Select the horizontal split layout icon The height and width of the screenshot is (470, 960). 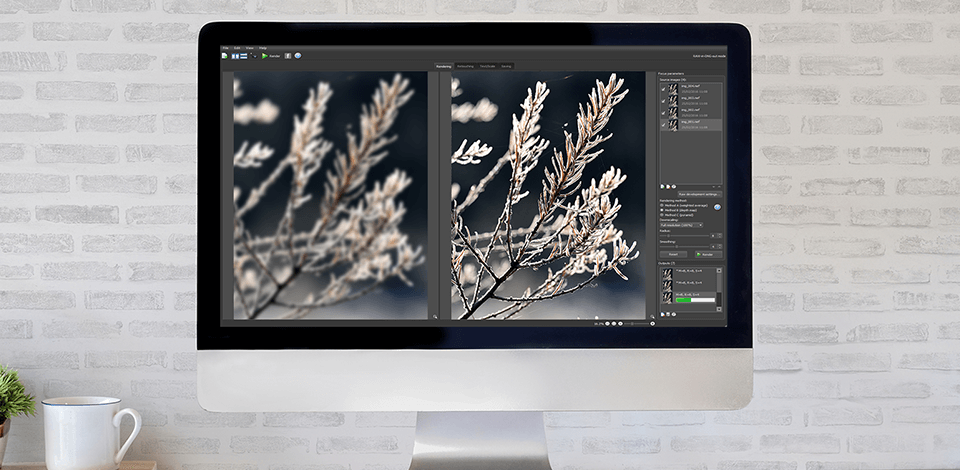(244, 56)
